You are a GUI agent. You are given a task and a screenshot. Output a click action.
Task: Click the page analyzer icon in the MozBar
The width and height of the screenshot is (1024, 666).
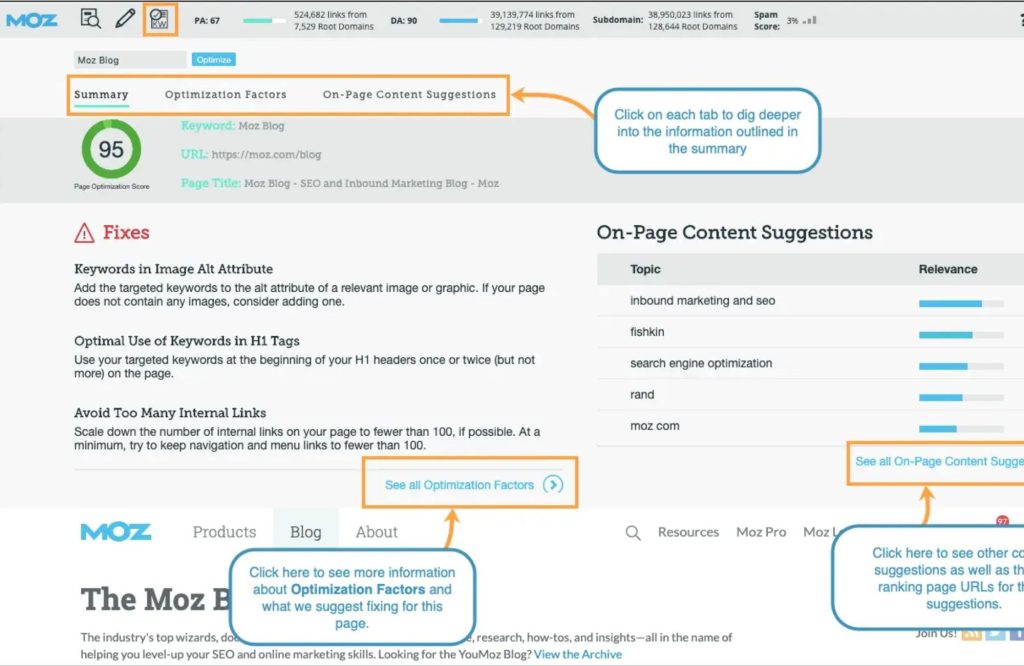(89, 18)
